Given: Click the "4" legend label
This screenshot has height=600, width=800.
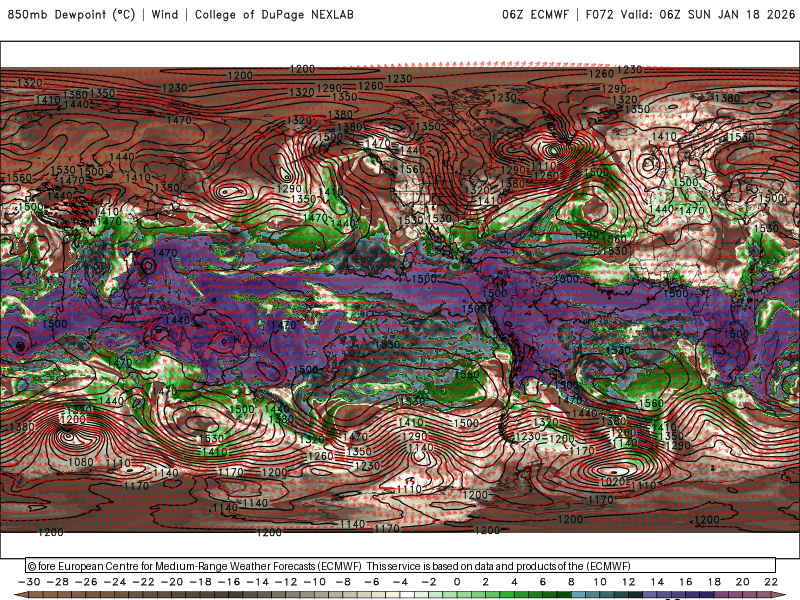Looking at the screenshot, I should click(x=514, y=582).
